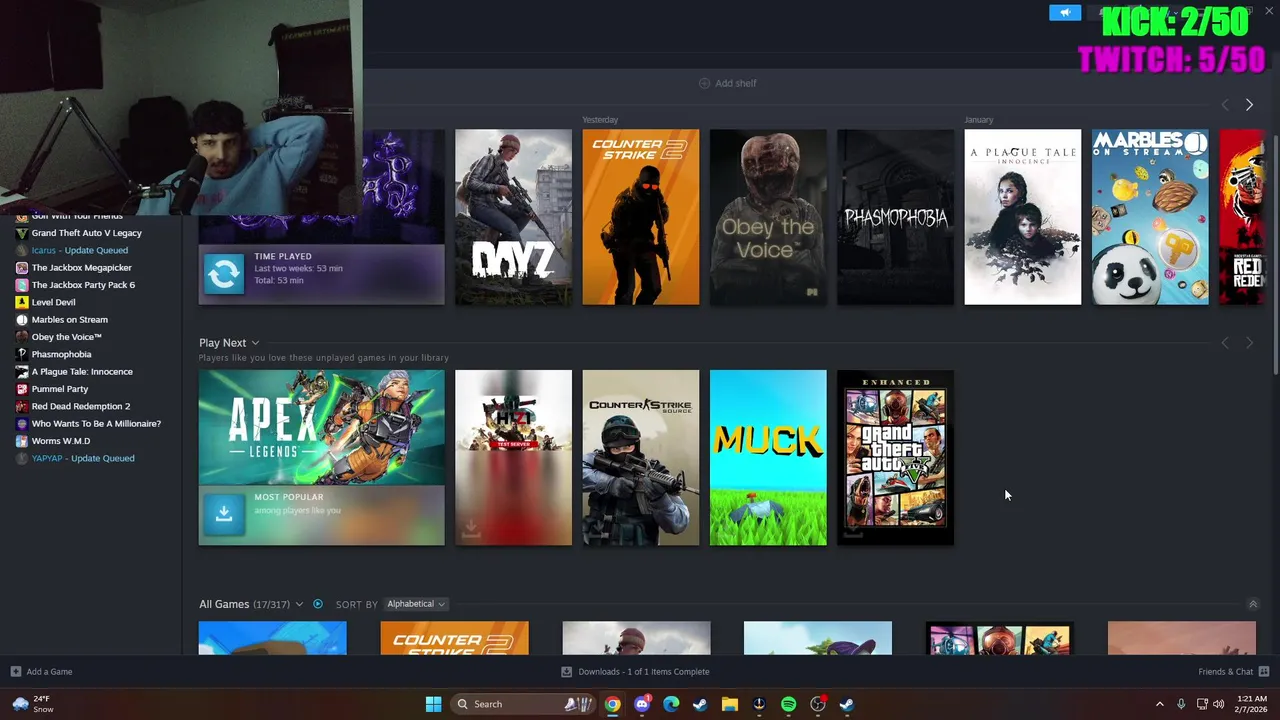Open the weather widget showing 24°F Snow
1280x720 pixels.
tap(33, 704)
